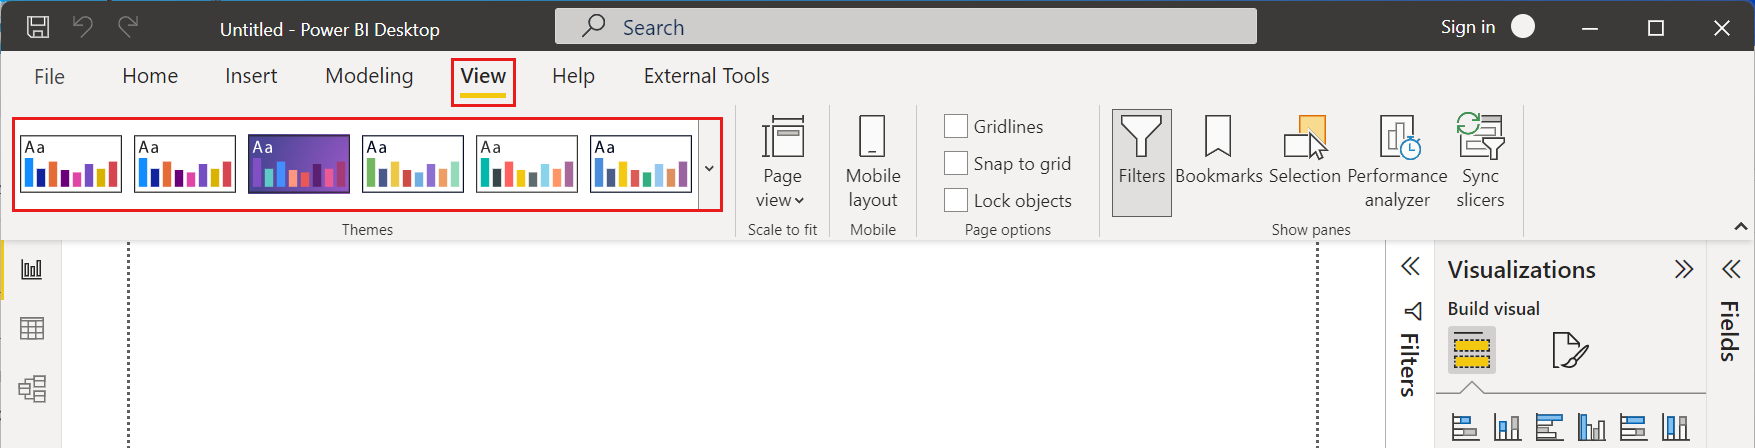Image resolution: width=1755 pixels, height=448 pixels.
Task: Open the Sync slicers pane
Action: [1480, 162]
